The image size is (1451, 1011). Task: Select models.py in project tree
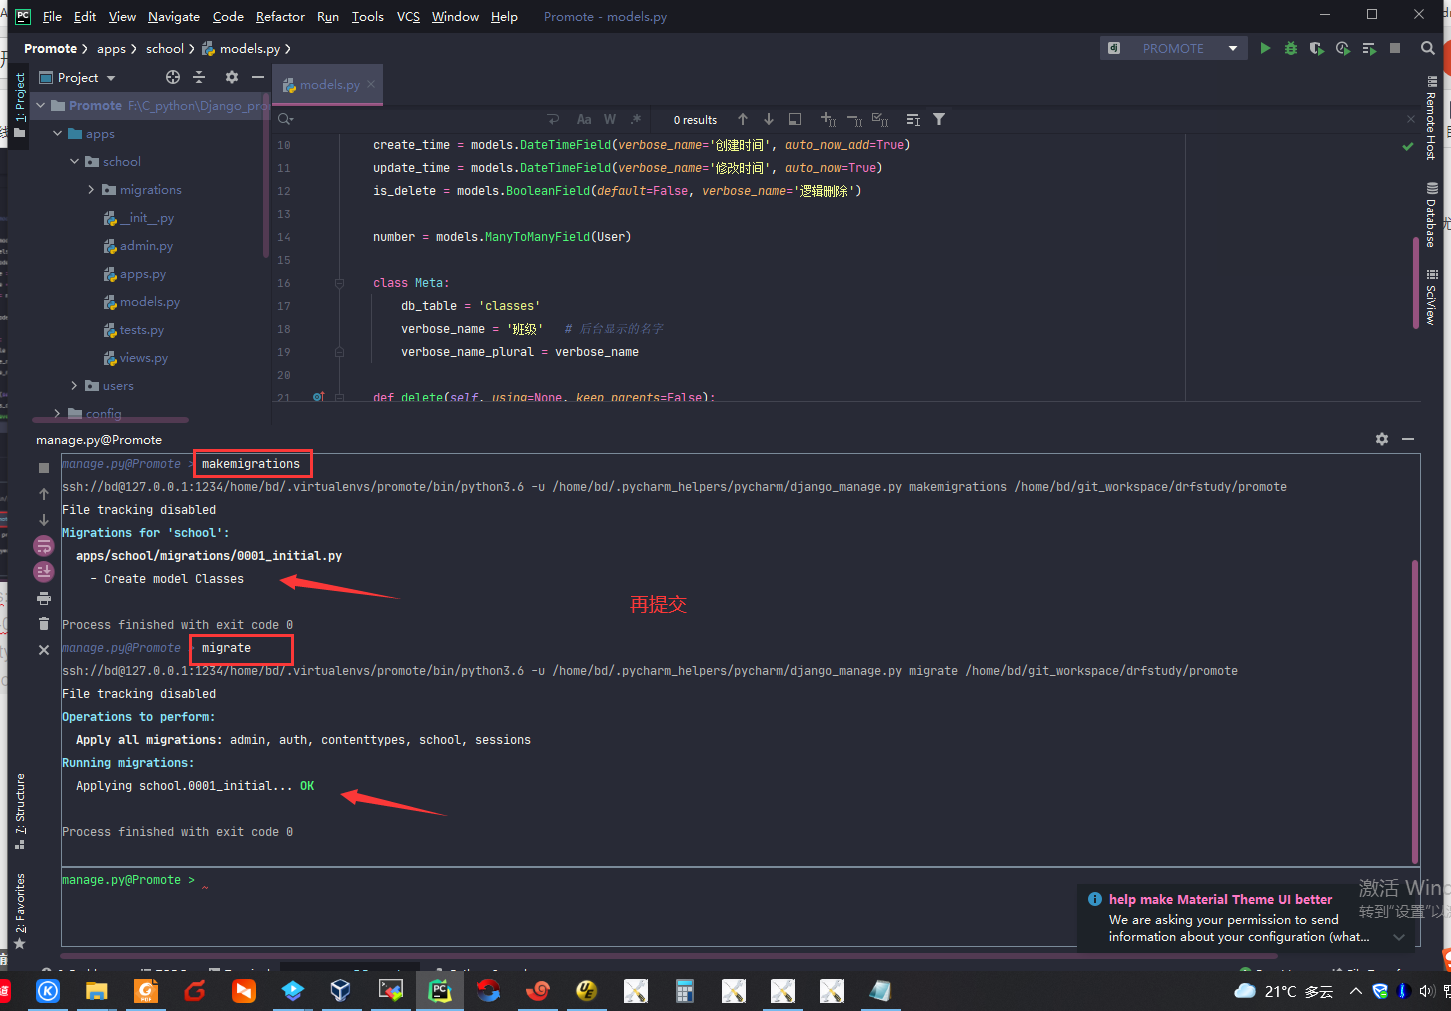pos(142,301)
